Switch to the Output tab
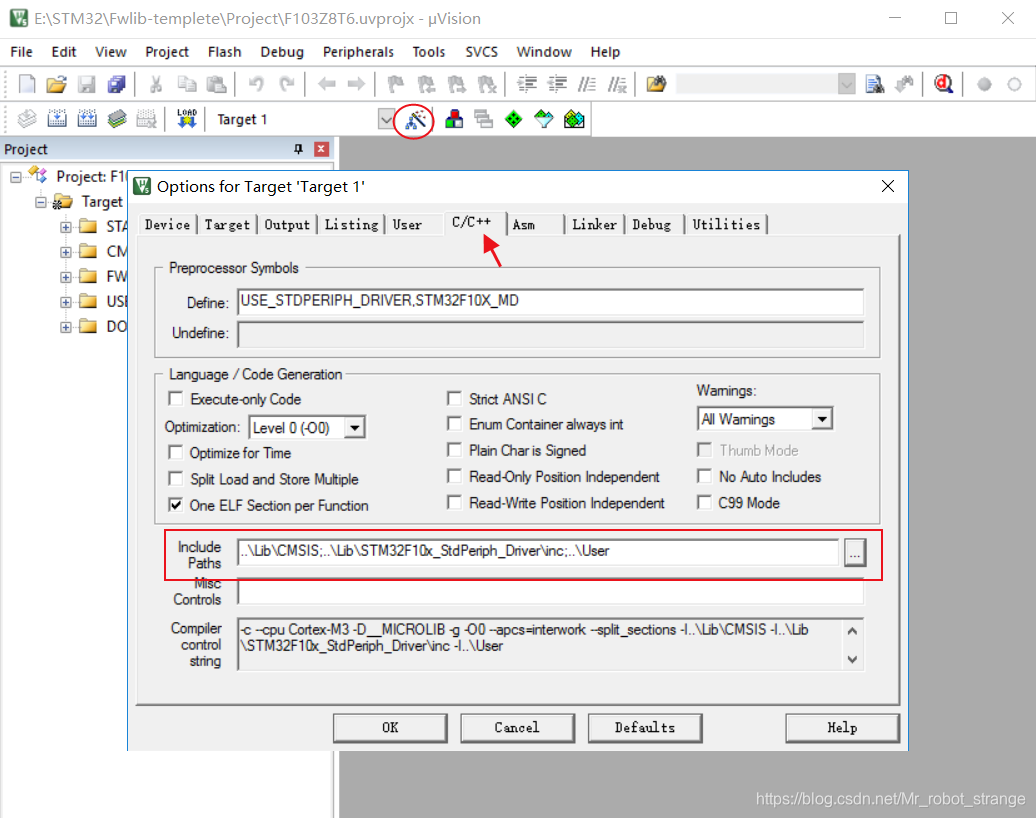Viewport: 1036px width, 818px height. click(x=287, y=225)
